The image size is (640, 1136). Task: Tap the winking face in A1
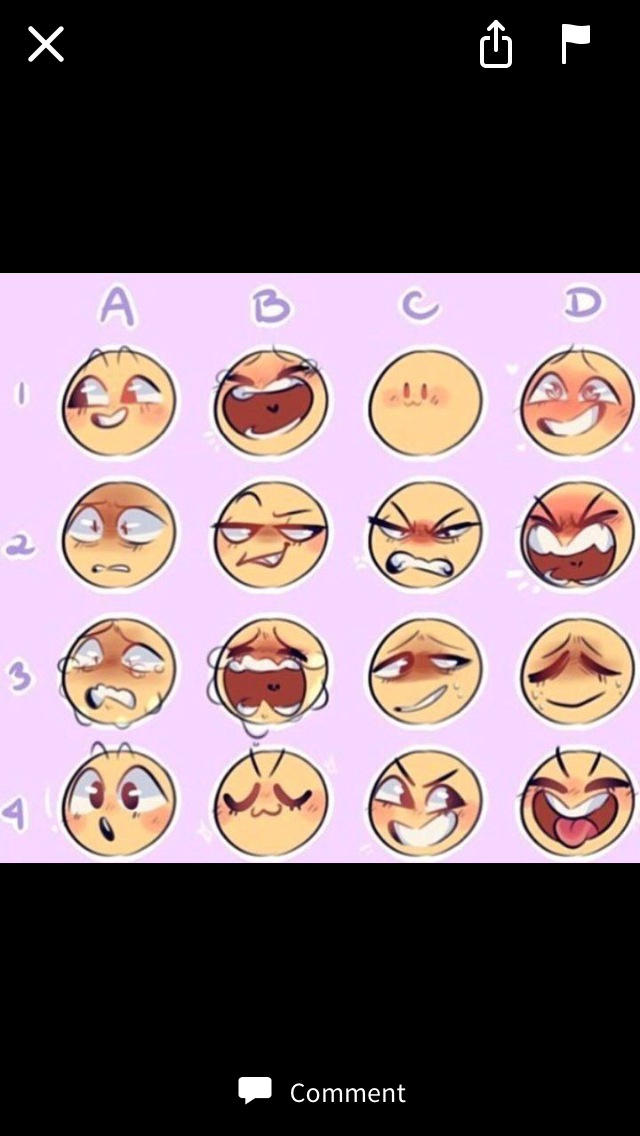[x=118, y=401]
